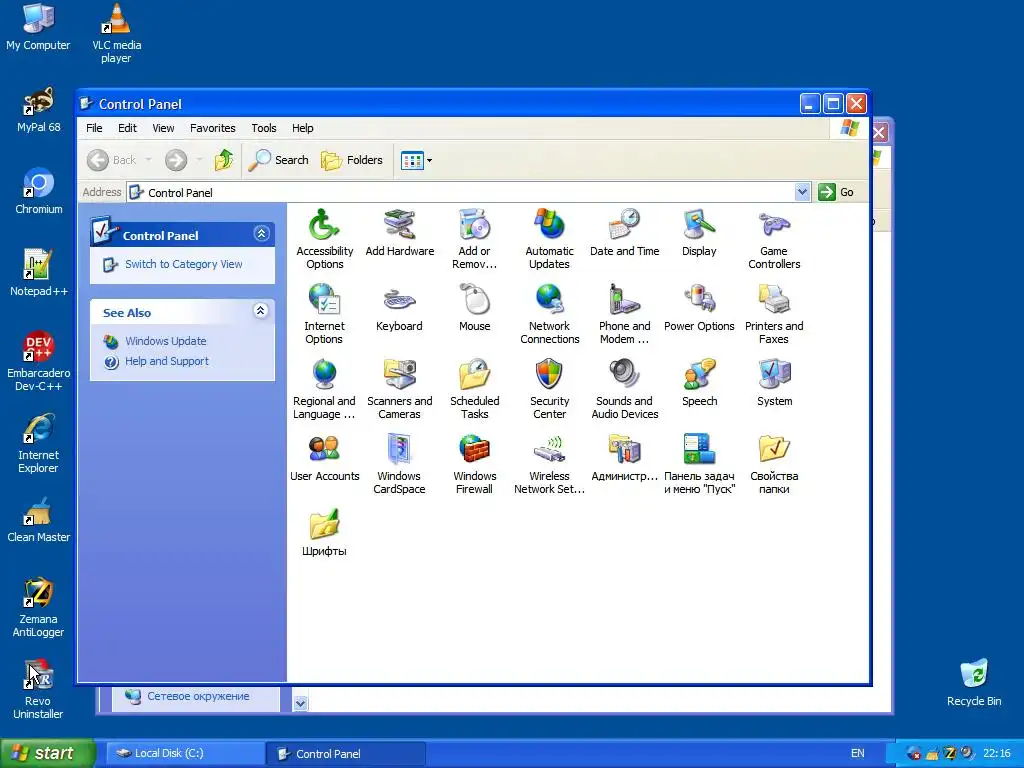Select Phone and Modem icon
The width and height of the screenshot is (1024, 768).
[x=624, y=300]
